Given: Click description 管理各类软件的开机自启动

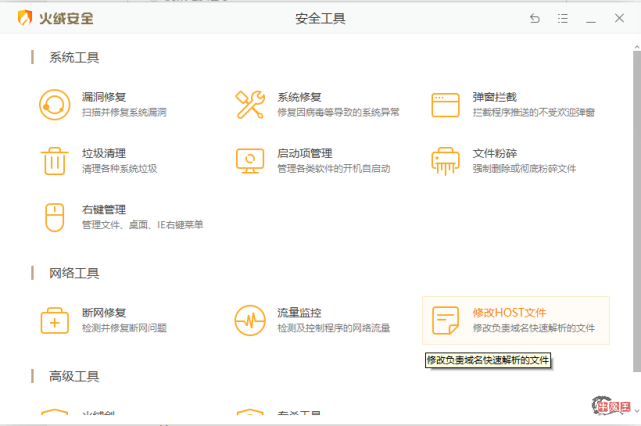Looking at the screenshot, I should 334,169.
